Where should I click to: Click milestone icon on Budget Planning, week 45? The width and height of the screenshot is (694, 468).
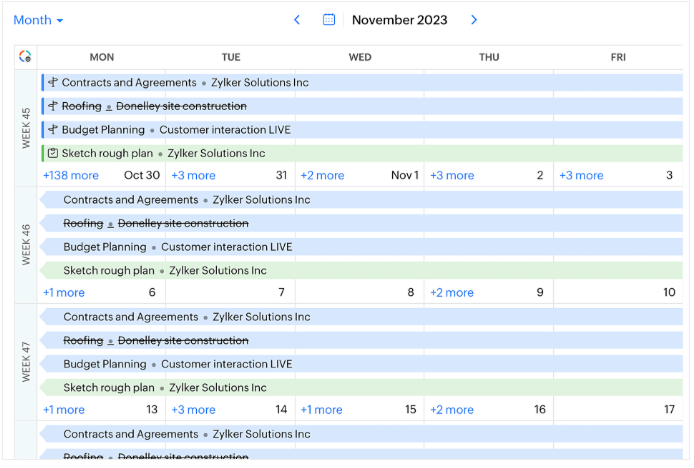53,130
